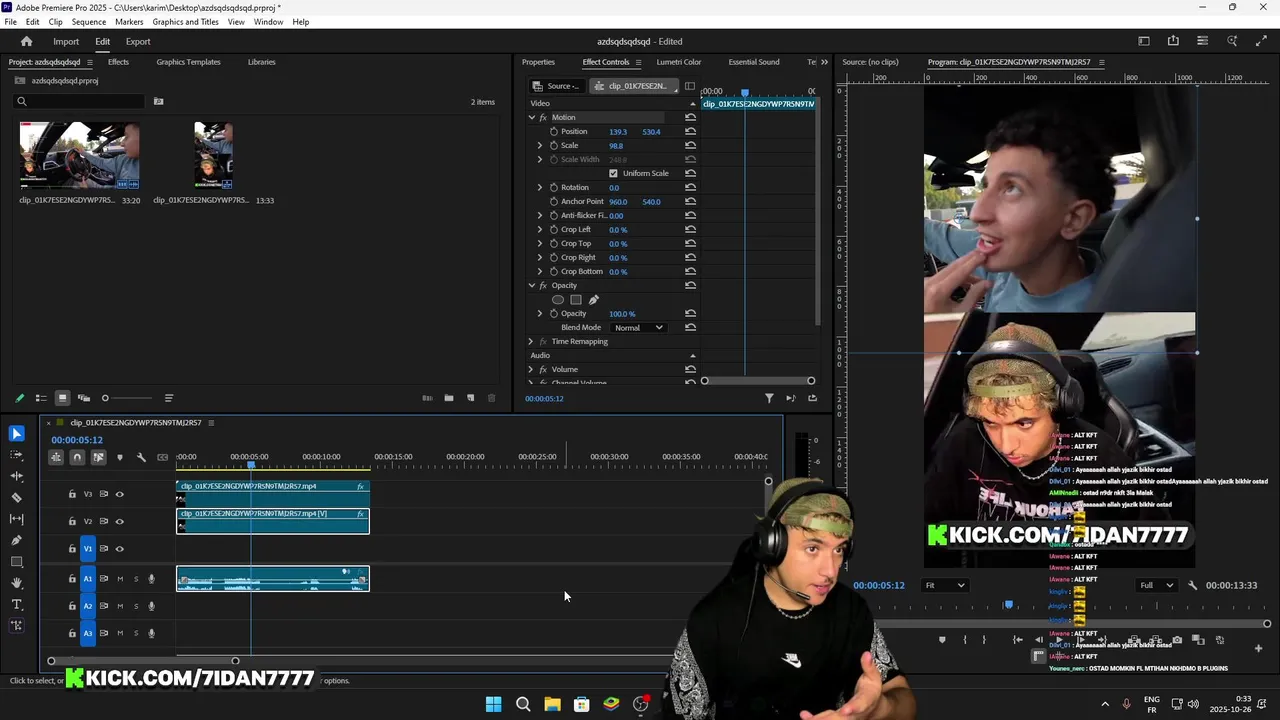Switch to the Essential Sound tab
The height and width of the screenshot is (720, 1280).
(x=754, y=62)
